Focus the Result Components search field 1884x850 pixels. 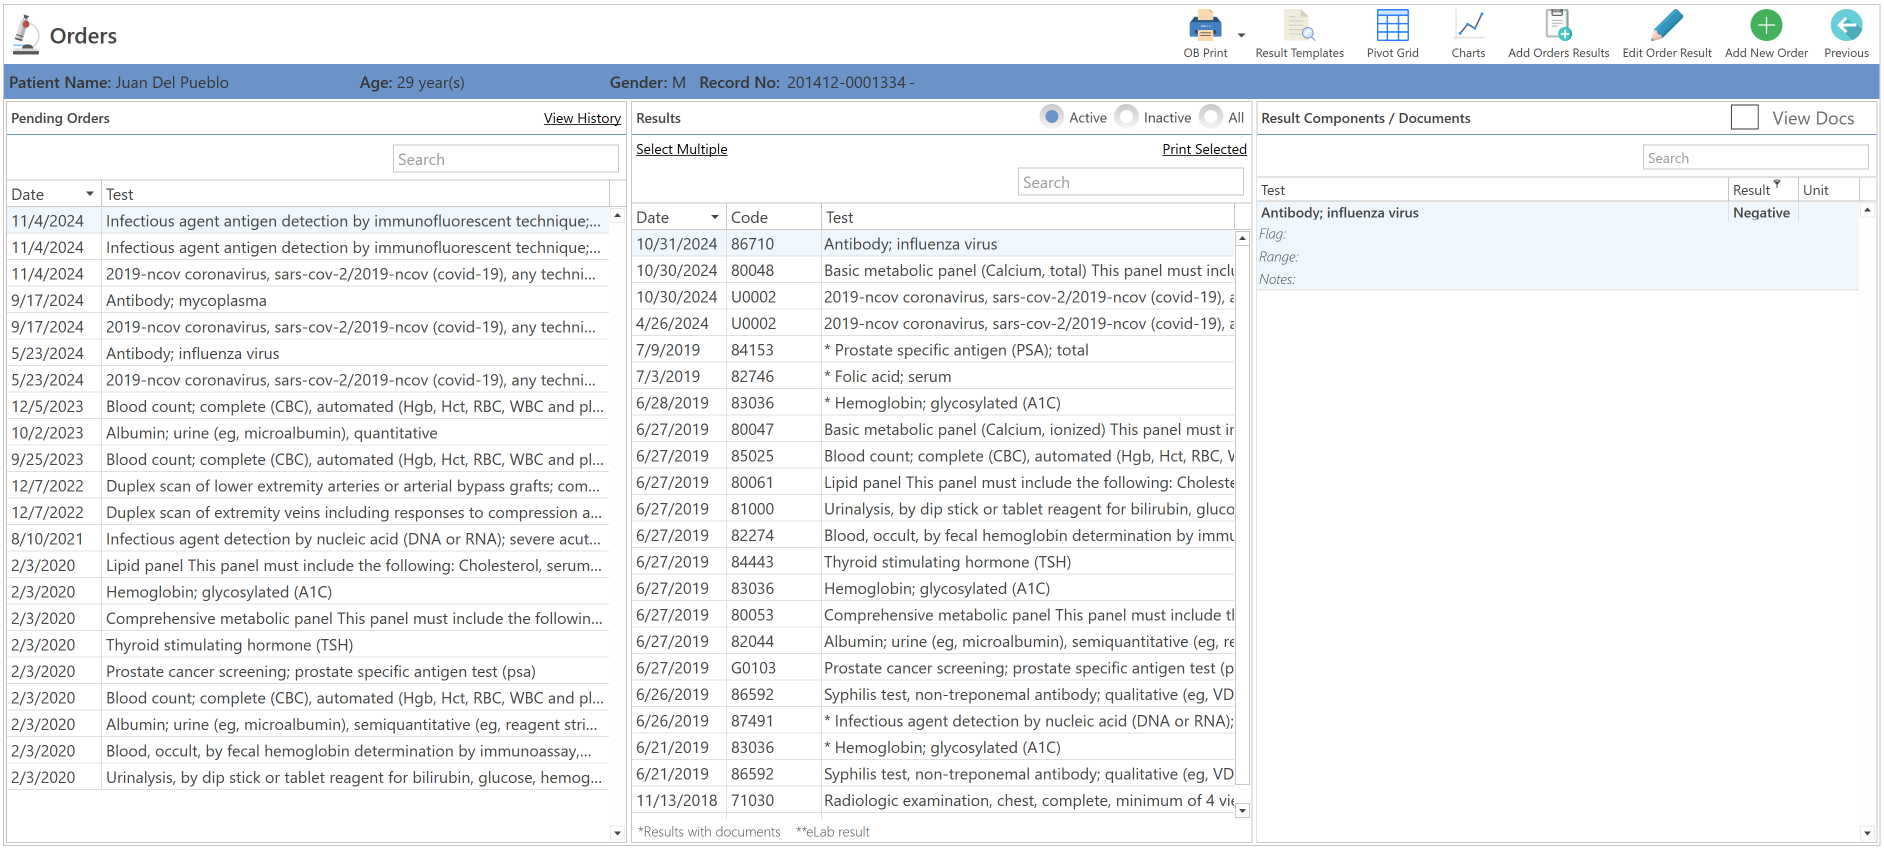[x=1755, y=158]
